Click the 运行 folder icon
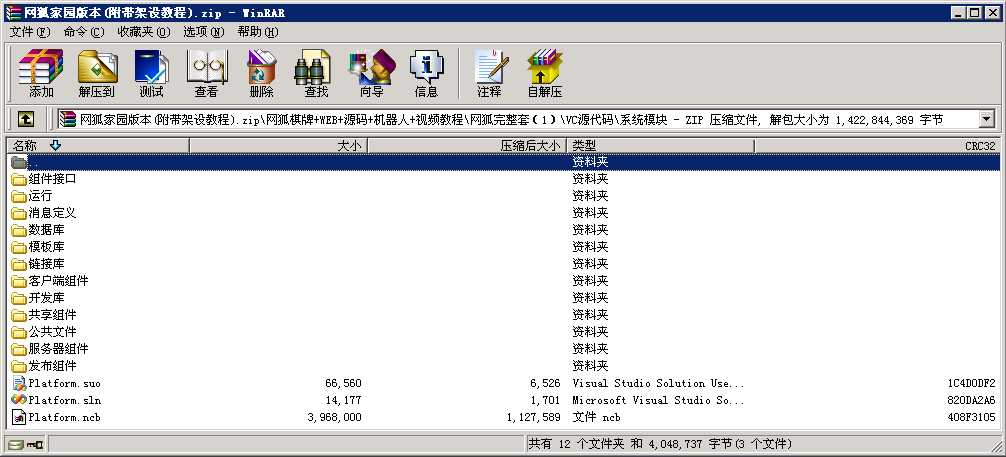Screen dimensions: 1006x457 [19, 196]
